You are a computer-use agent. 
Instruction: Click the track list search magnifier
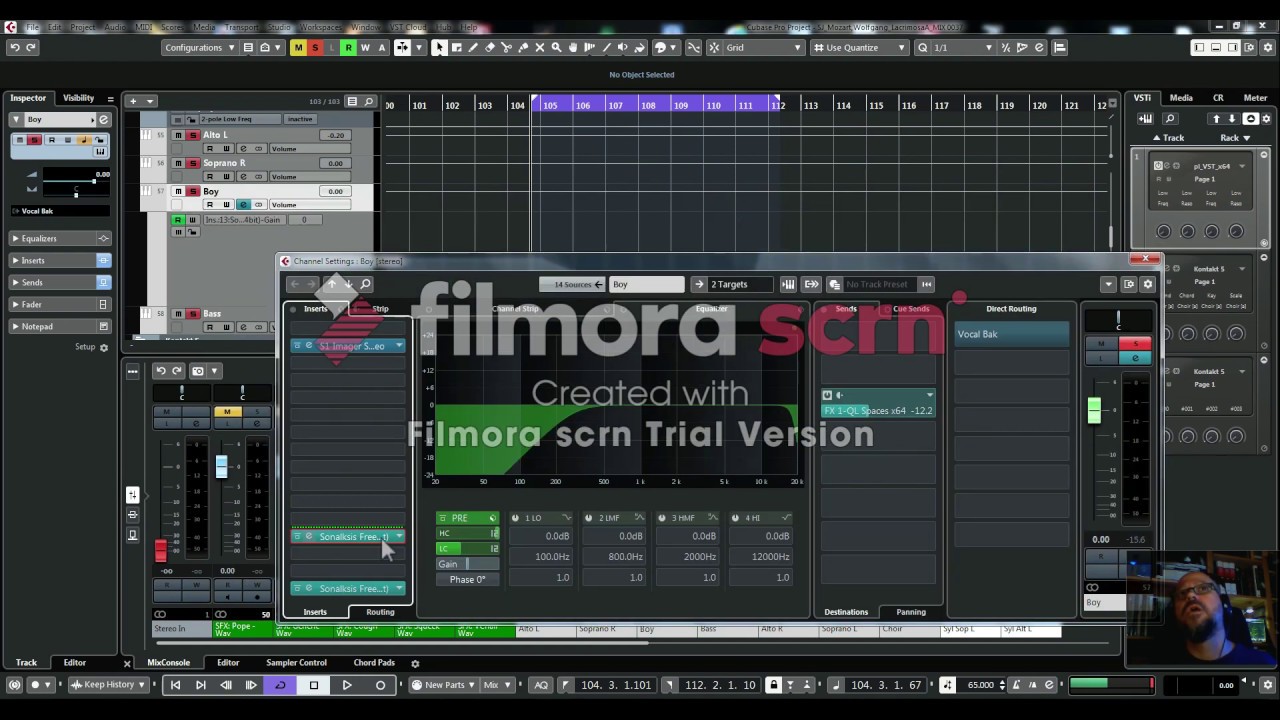[369, 101]
